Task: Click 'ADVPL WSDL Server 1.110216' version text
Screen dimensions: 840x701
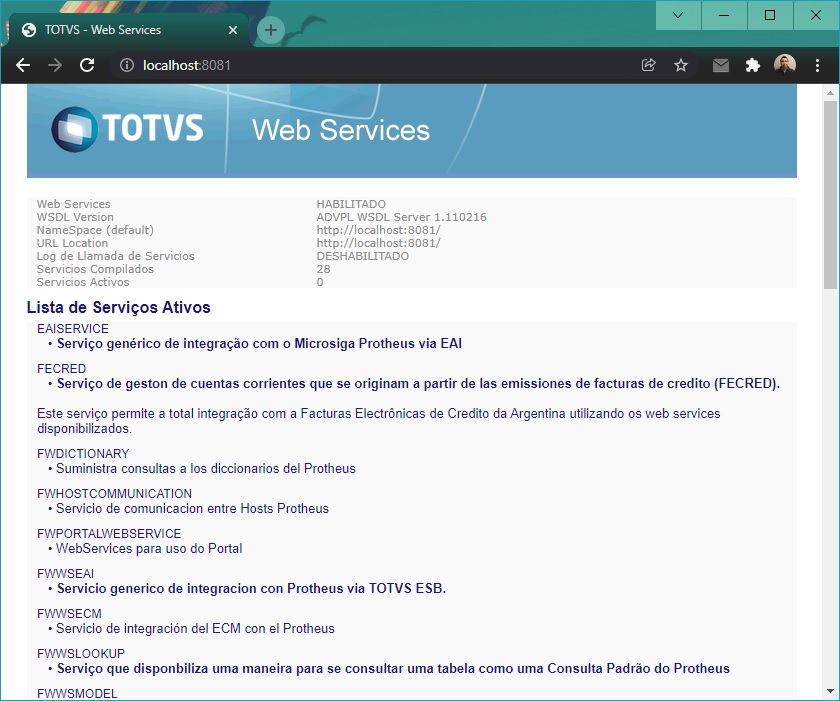Action: (x=401, y=217)
